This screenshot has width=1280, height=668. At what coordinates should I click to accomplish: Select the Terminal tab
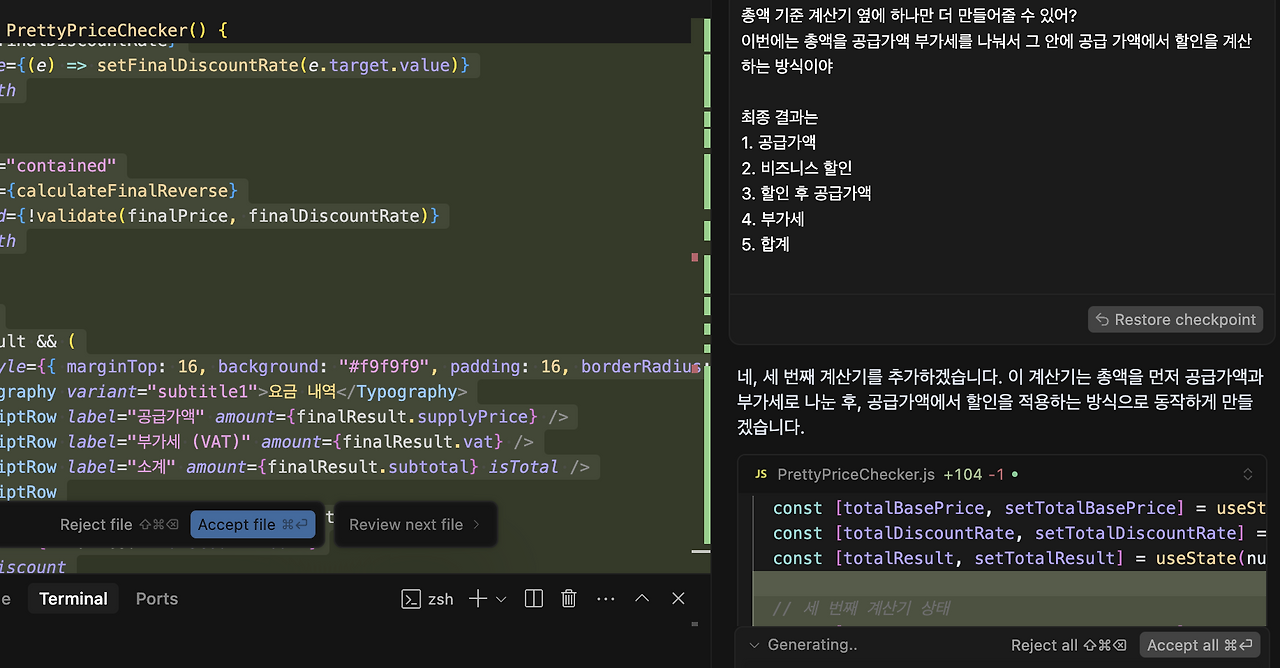coord(73,598)
